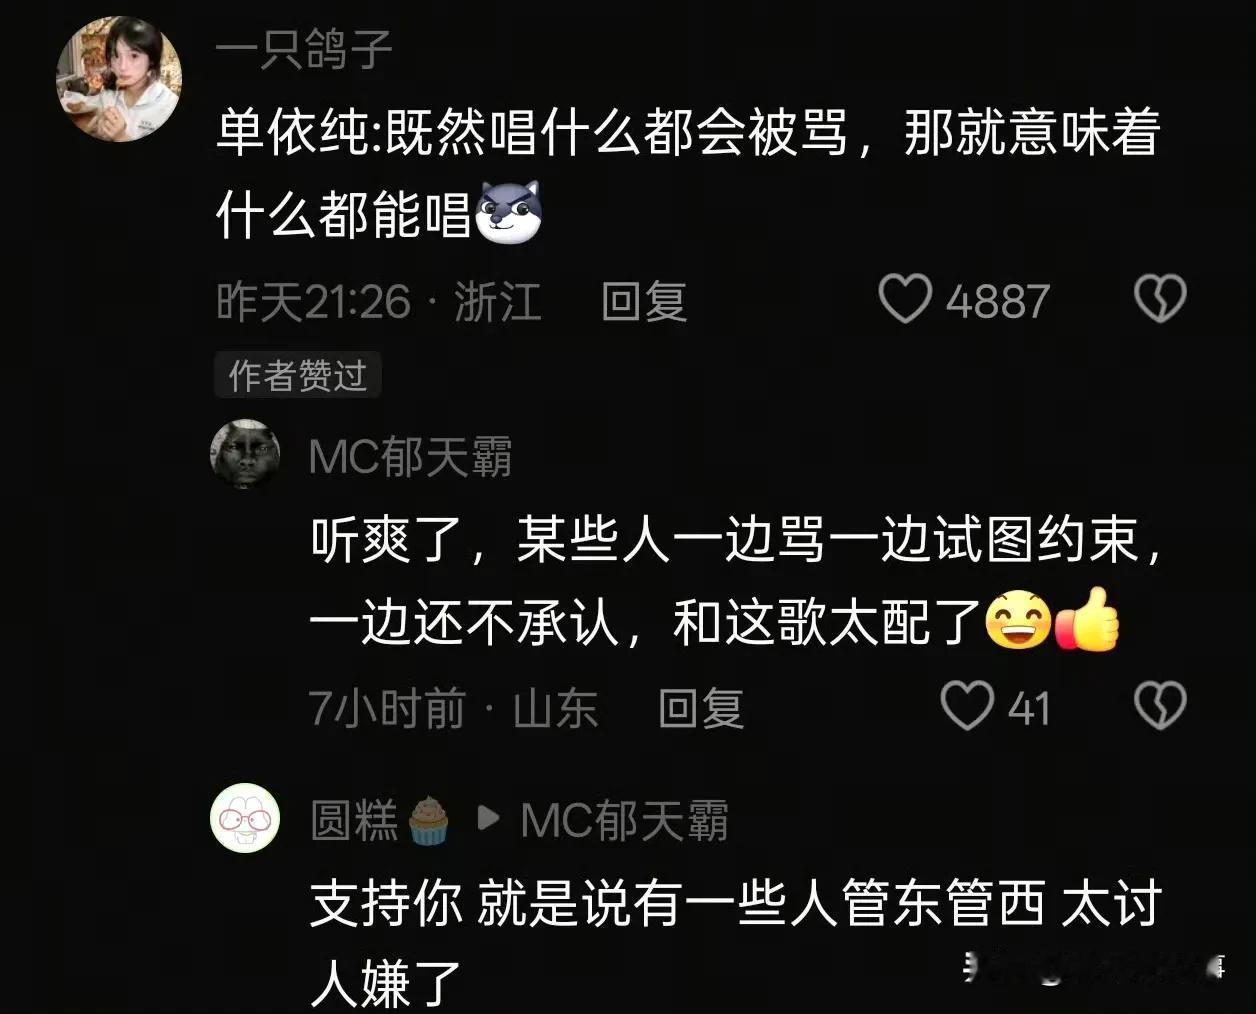Reply to MC郁天霸 via 回复 next to 山东
The height and width of the screenshot is (1014, 1256).
701,708
